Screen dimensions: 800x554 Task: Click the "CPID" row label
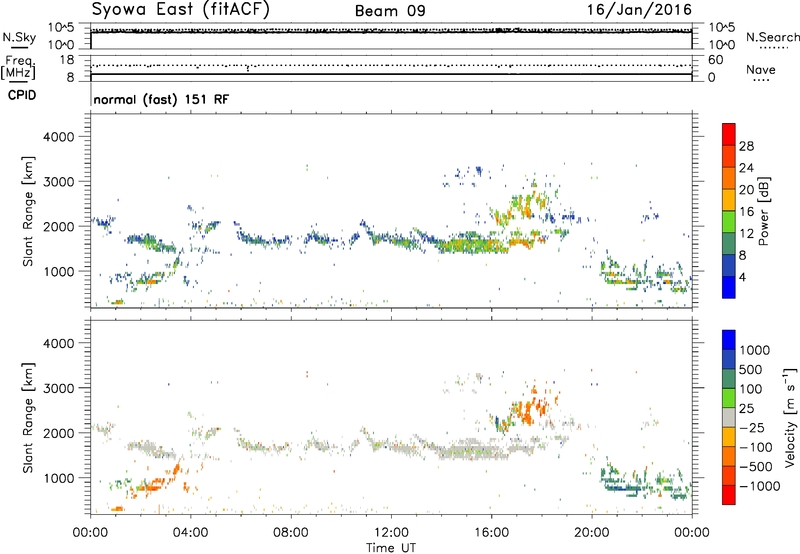pos(22,95)
